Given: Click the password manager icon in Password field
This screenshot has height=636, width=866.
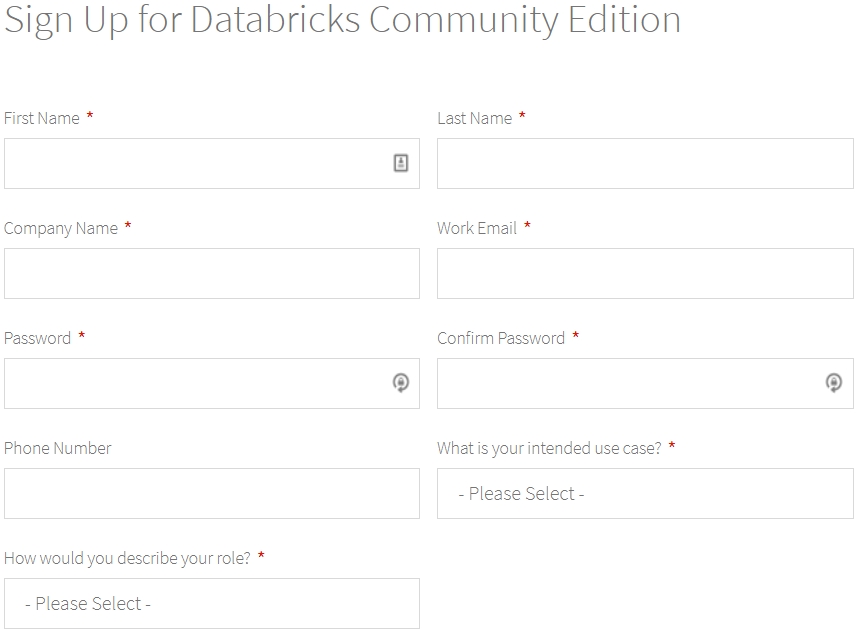Looking at the screenshot, I should 401,383.
